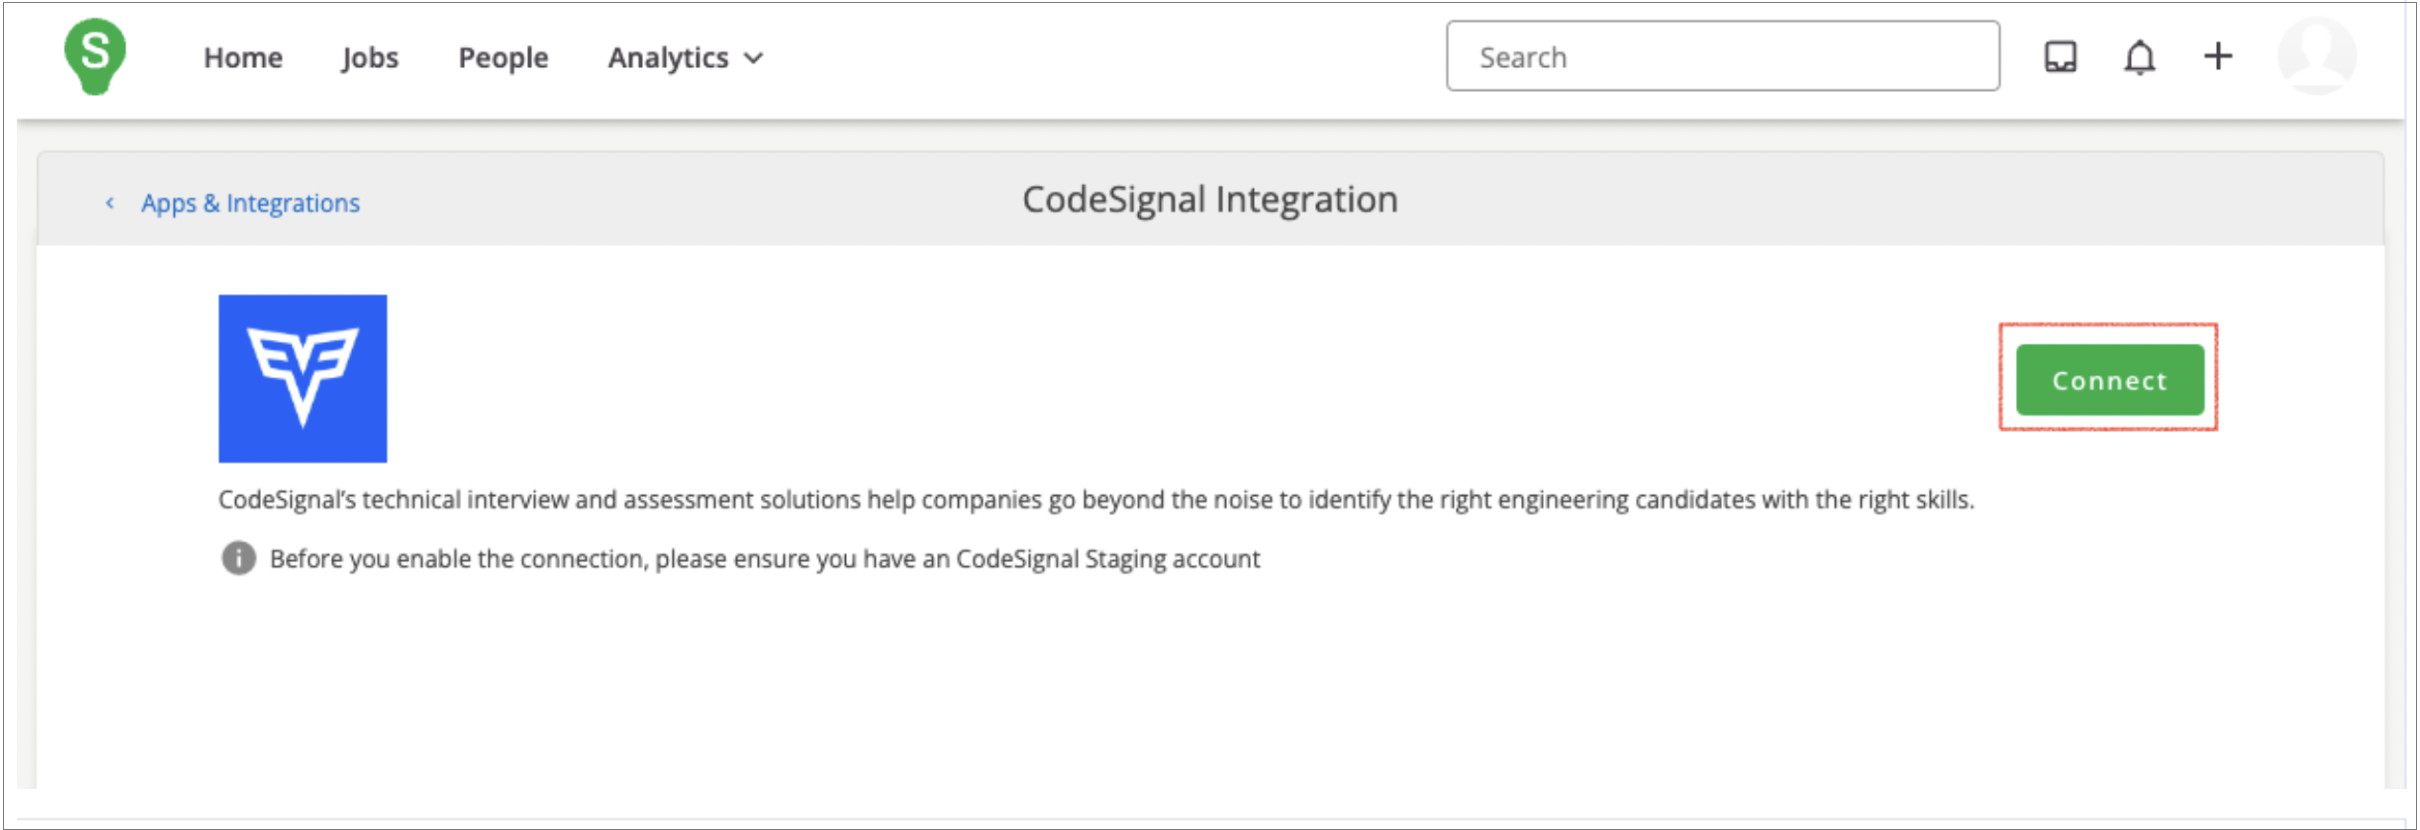Select the 'Before you enable the connection' note
The image size is (2420, 830).
(765, 559)
